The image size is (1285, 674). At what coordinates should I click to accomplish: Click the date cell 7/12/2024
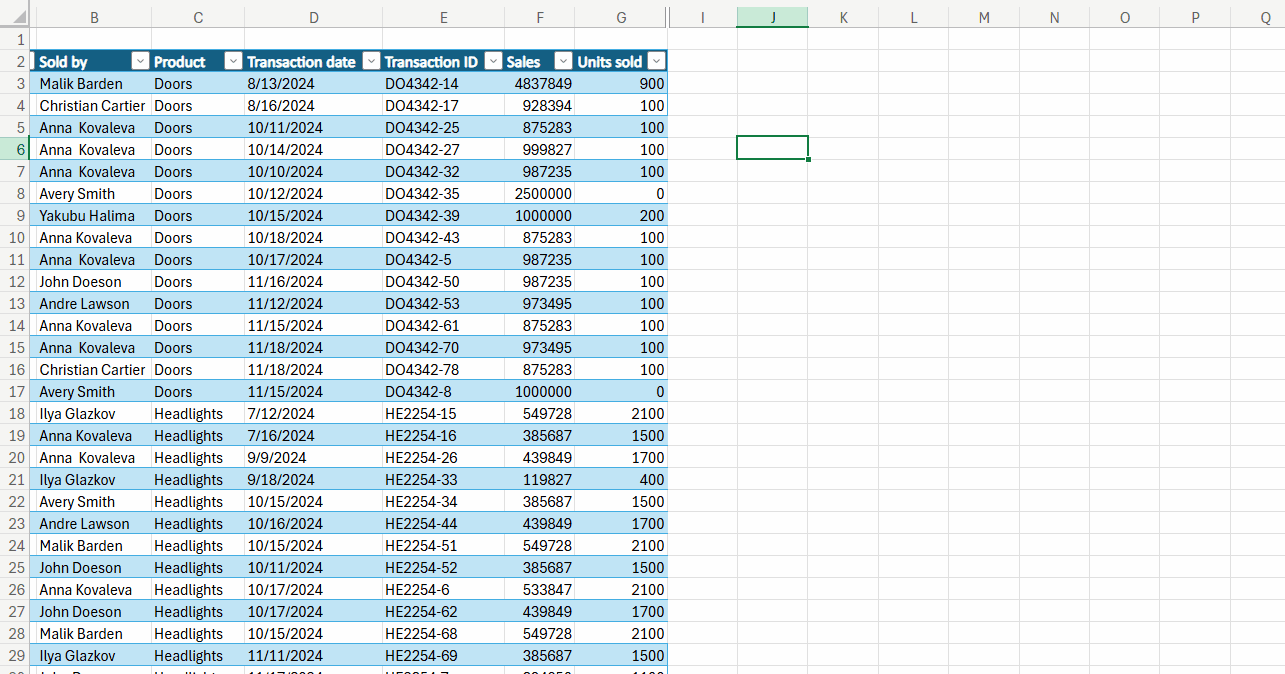click(281, 414)
